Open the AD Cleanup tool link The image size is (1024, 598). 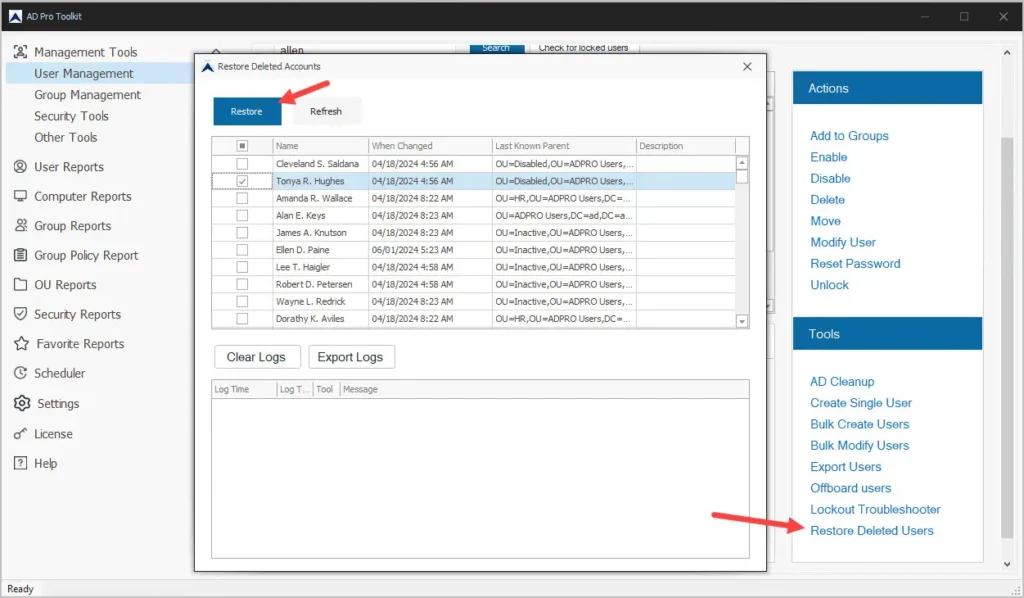(x=842, y=381)
